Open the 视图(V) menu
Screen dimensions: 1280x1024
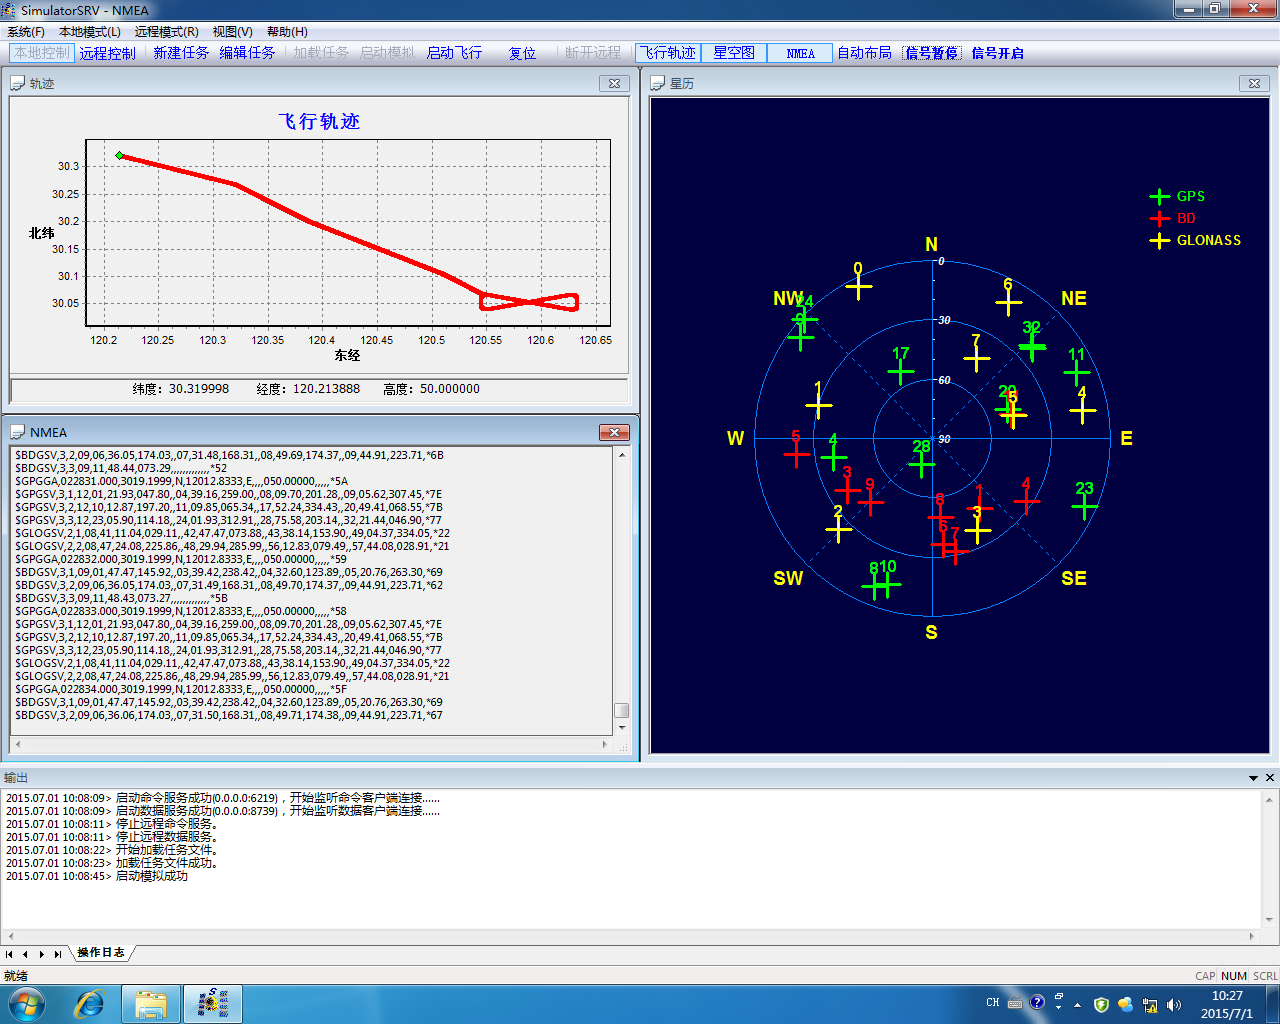[233, 32]
